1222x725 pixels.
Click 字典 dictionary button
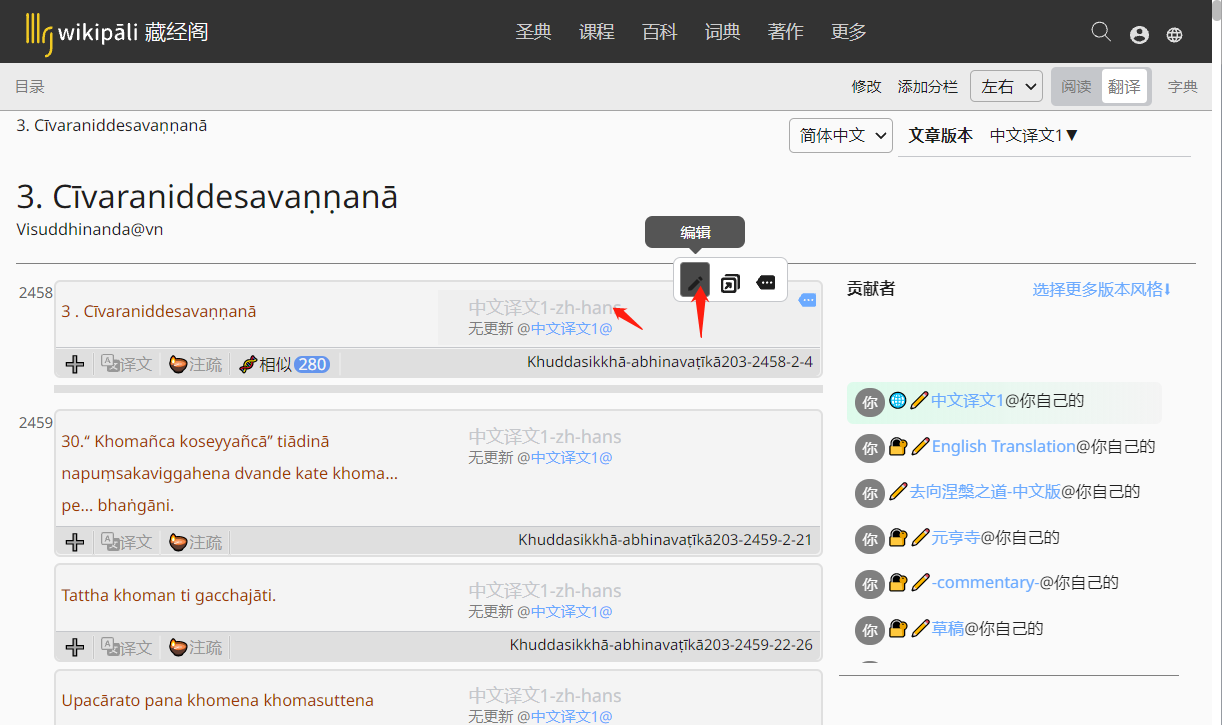click(x=1183, y=87)
